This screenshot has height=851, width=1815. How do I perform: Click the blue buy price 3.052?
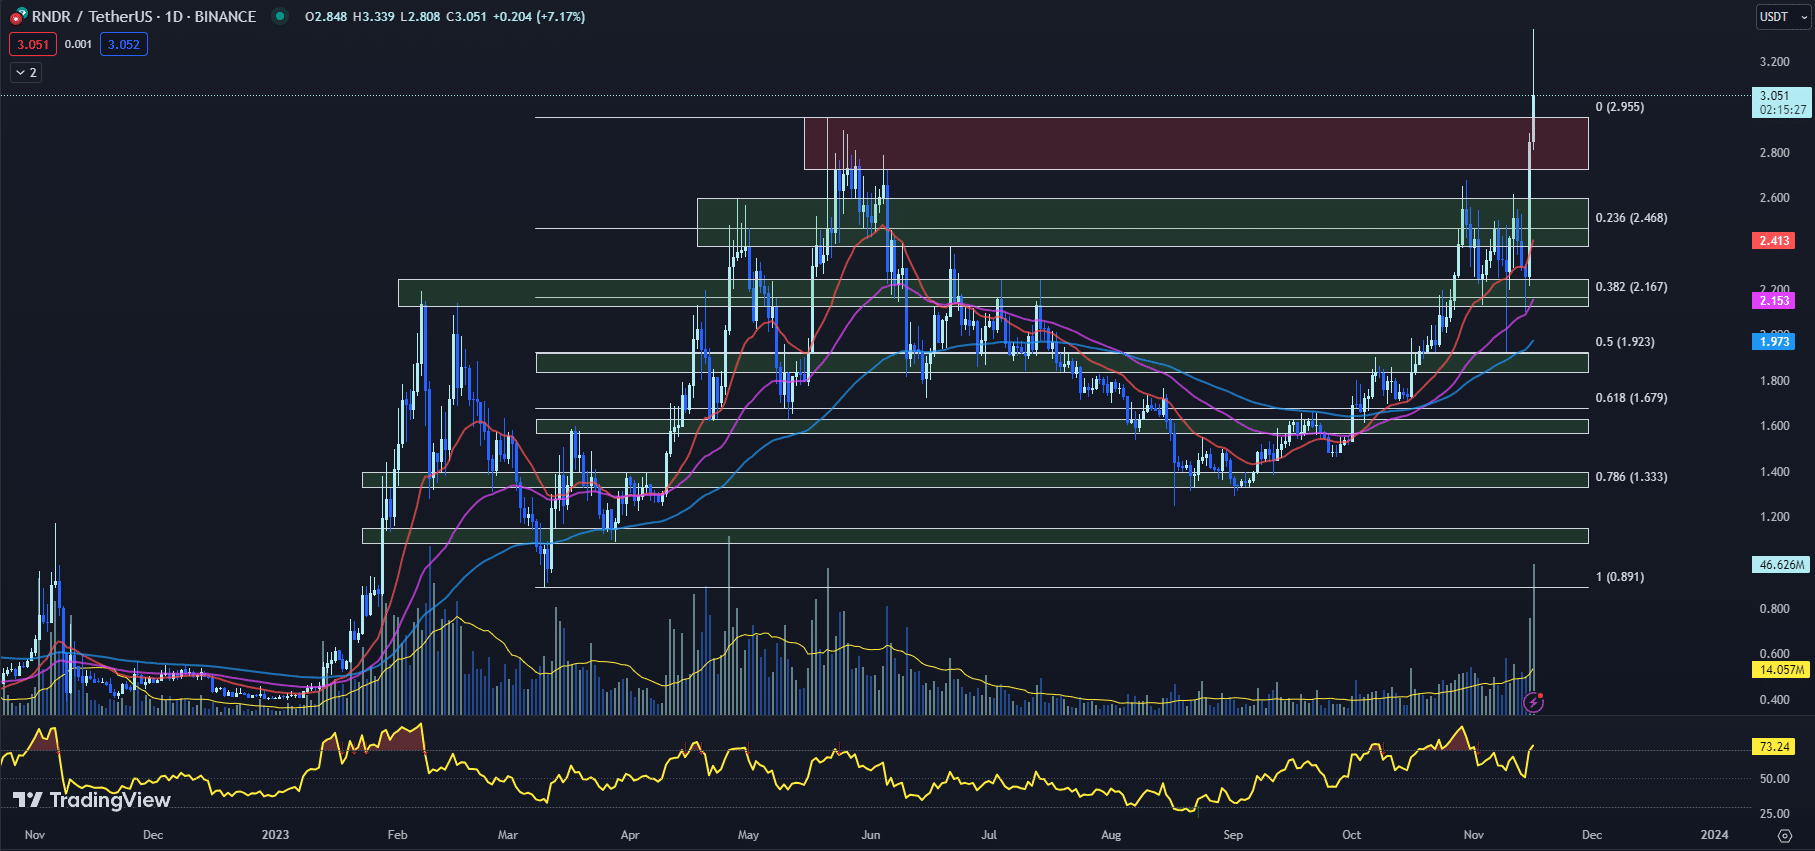pos(124,44)
